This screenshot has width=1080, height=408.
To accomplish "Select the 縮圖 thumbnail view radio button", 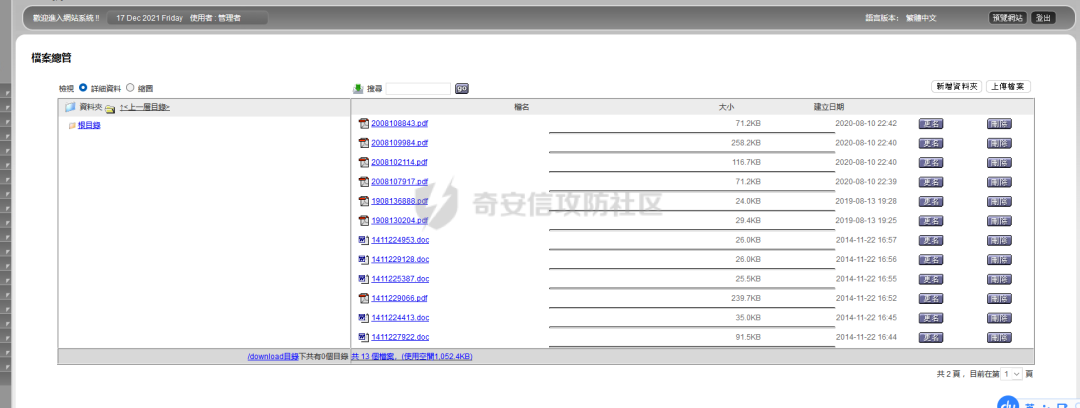I will [130, 88].
